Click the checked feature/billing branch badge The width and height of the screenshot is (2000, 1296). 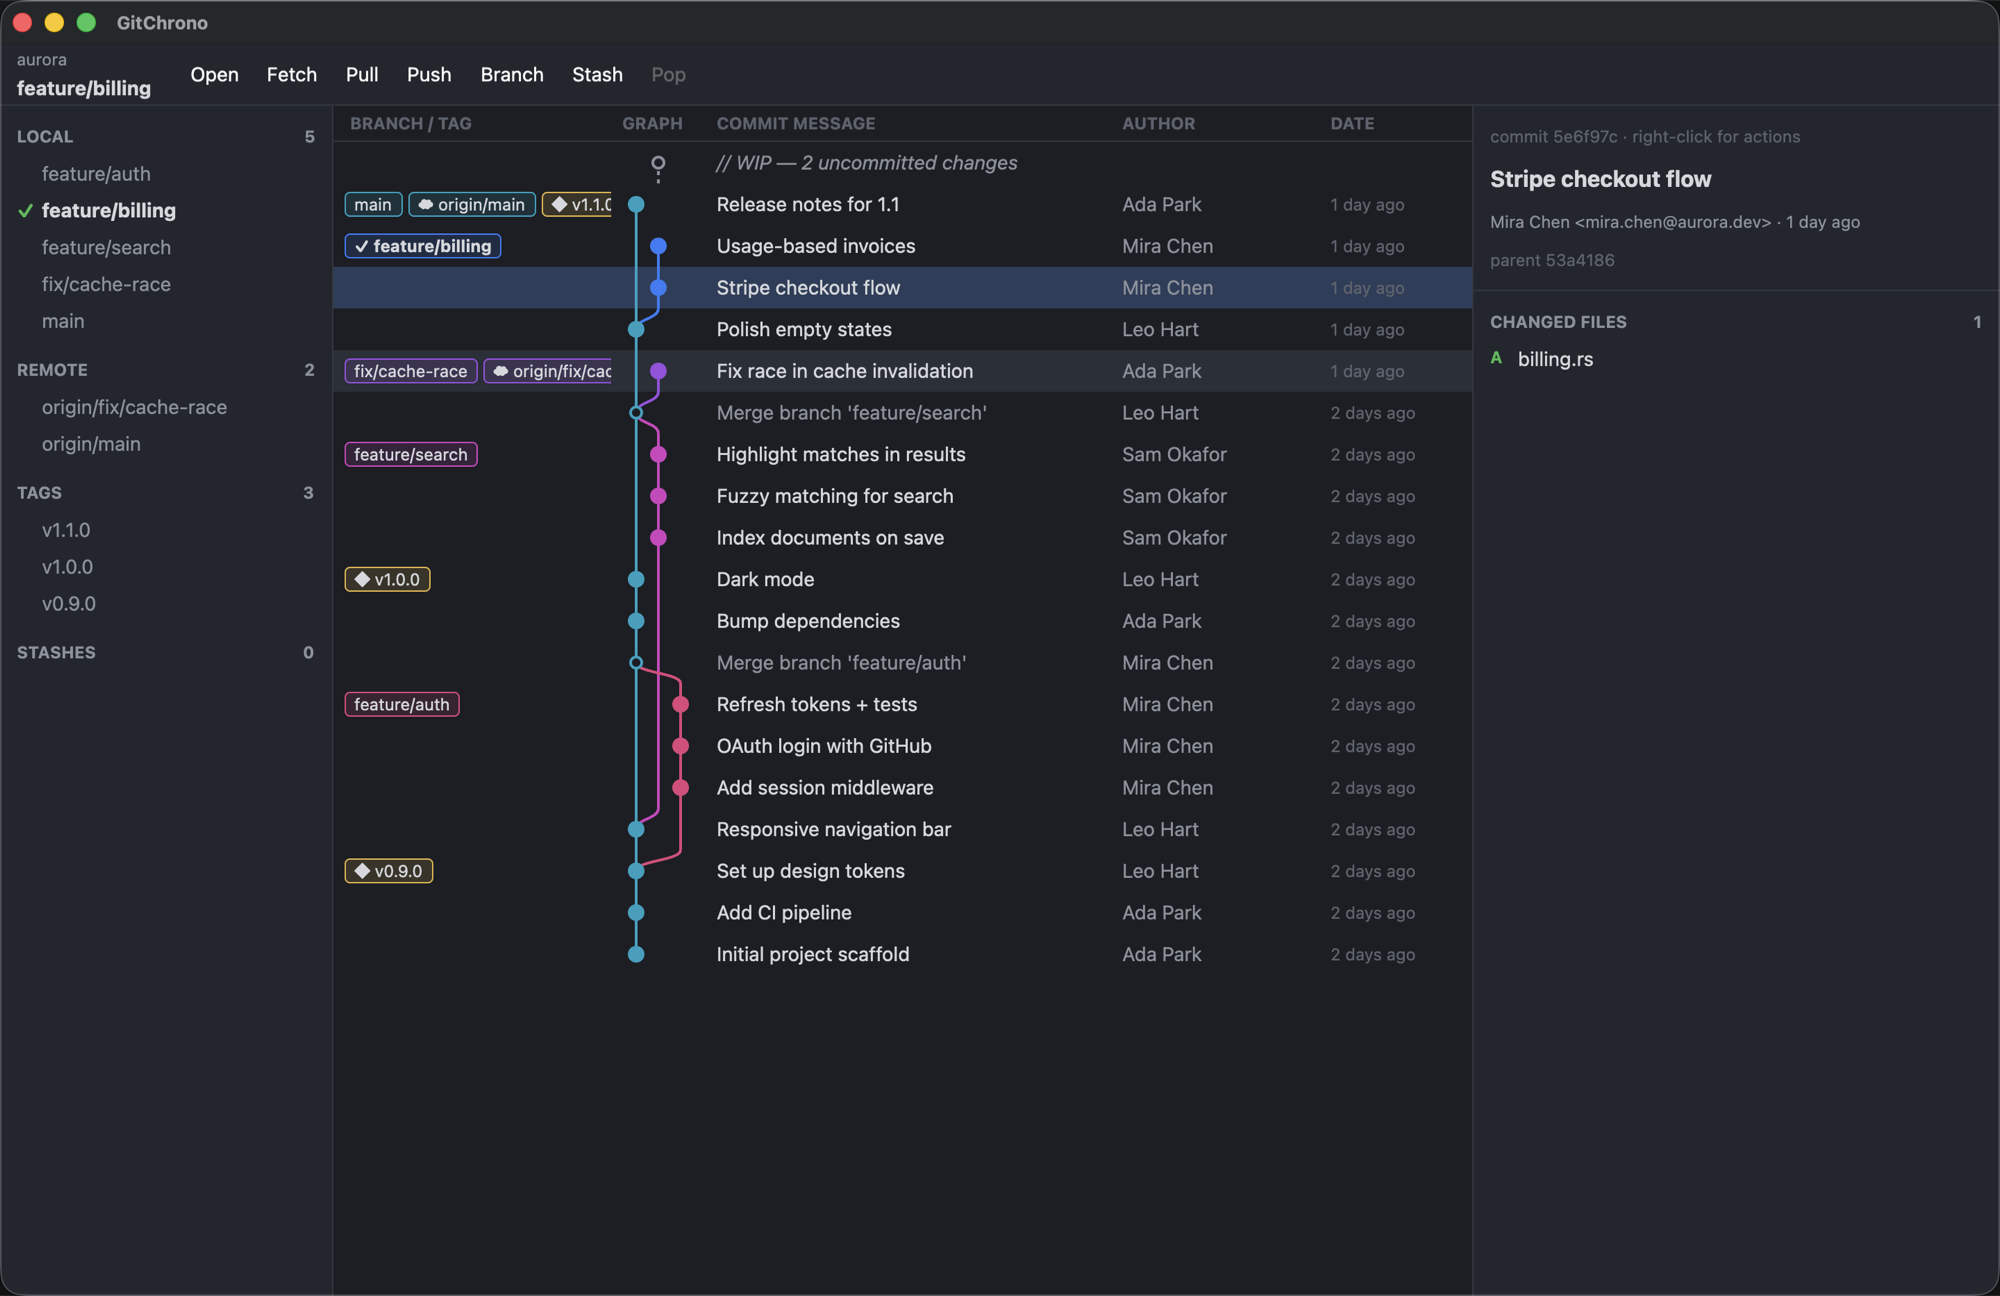tap(423, 246)
